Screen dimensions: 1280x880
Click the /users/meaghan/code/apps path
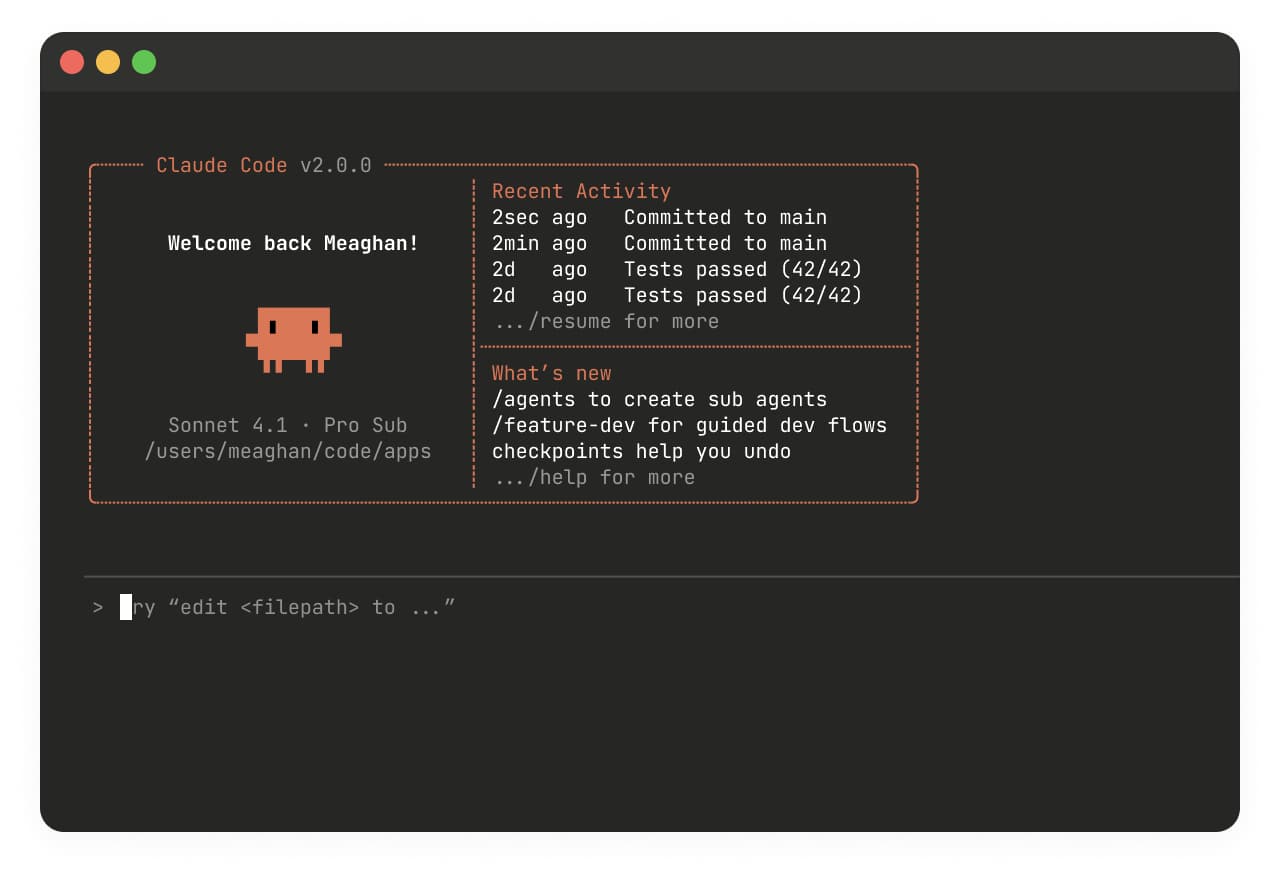(288, 451)
